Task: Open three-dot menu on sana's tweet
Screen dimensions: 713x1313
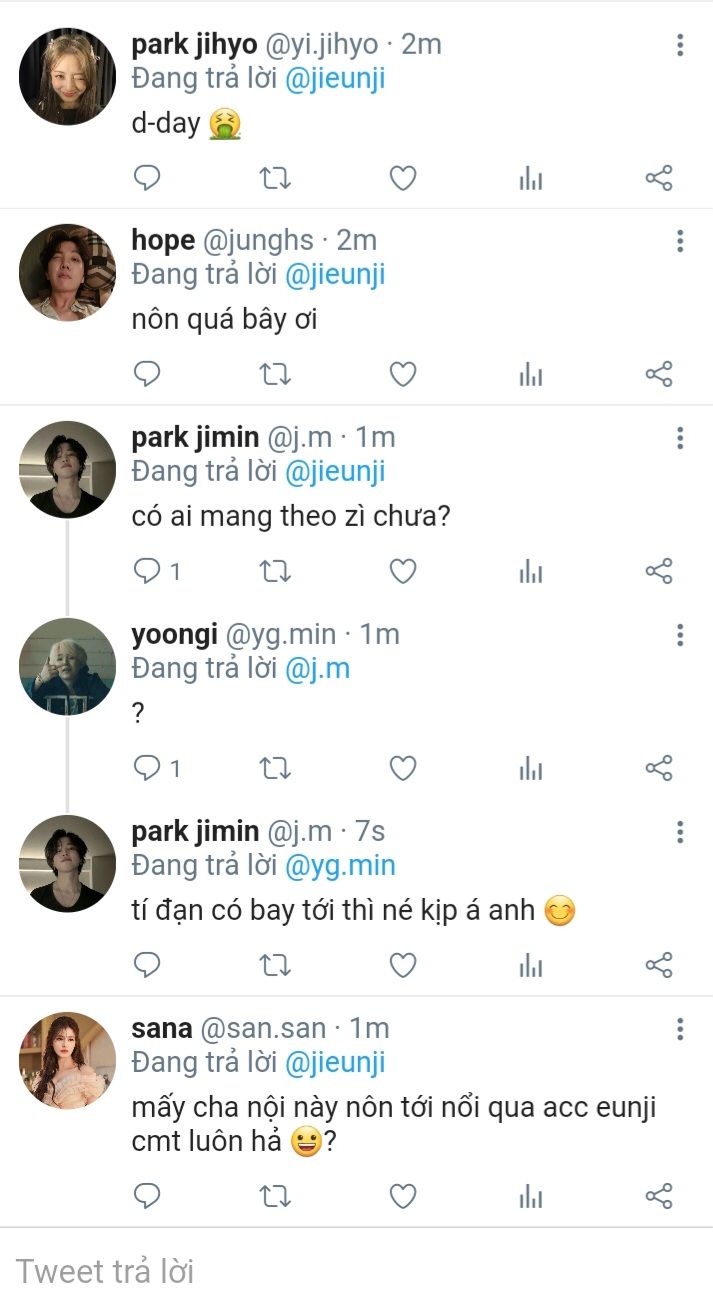Action: tap(680, 1029)
